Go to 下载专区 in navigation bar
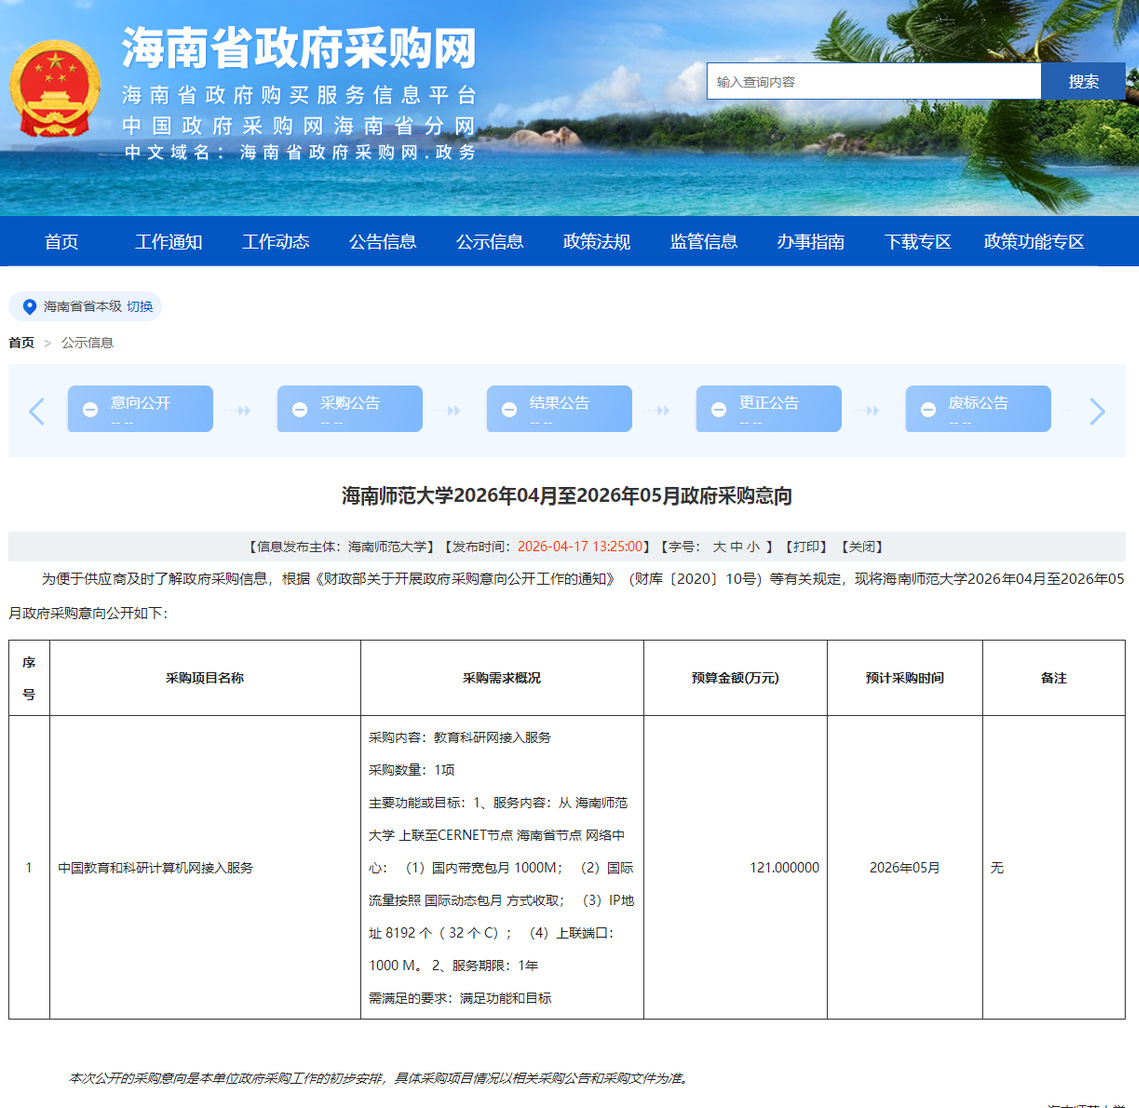 pyautogui.click(x=917, y=242)
